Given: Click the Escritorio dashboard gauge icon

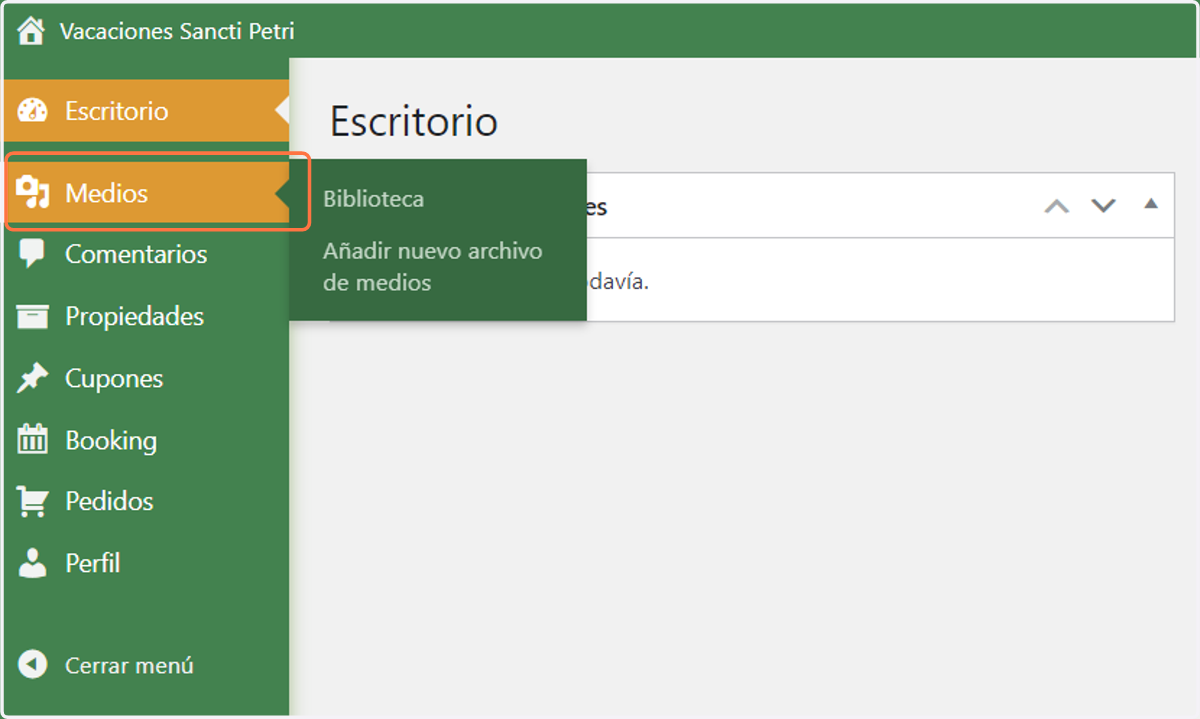Looking at the screenshot, I should (33, 111).
